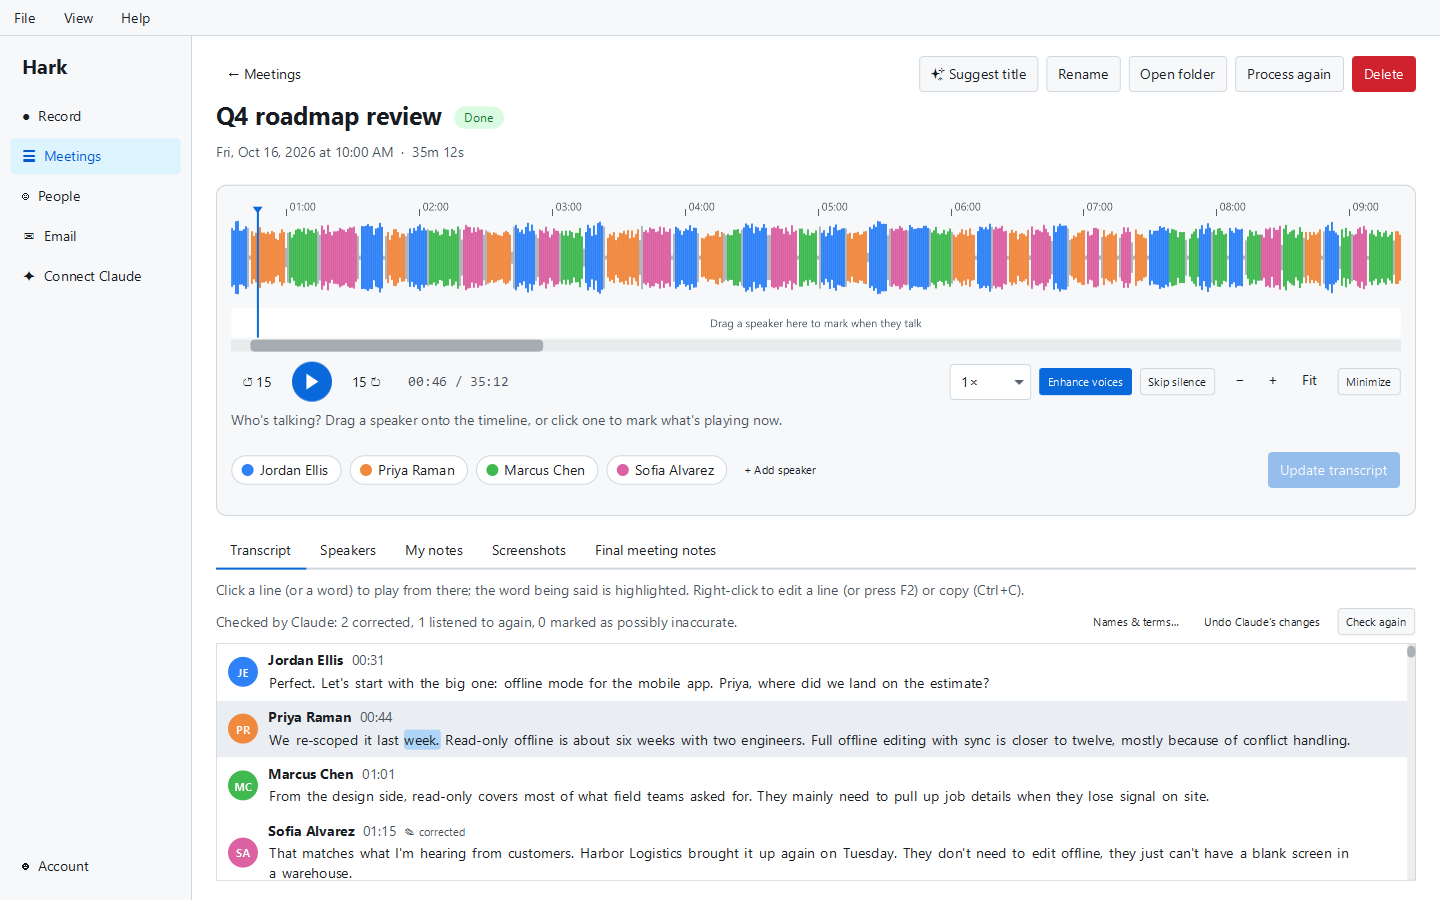Click + Add speaker

click(780, 470)
